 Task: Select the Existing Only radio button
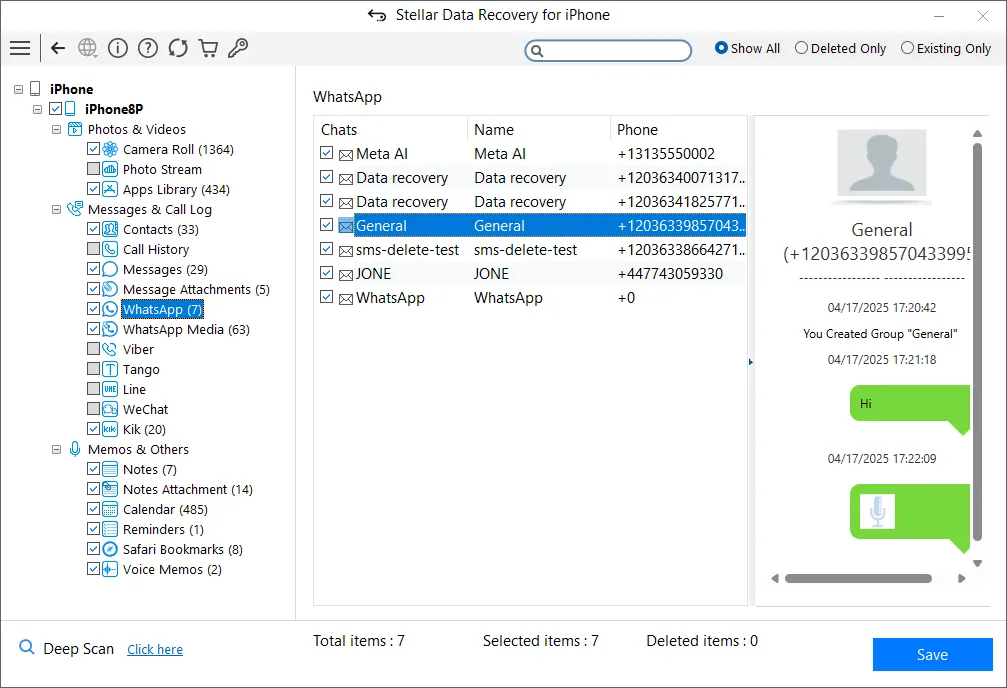click(x=907, y=48)
